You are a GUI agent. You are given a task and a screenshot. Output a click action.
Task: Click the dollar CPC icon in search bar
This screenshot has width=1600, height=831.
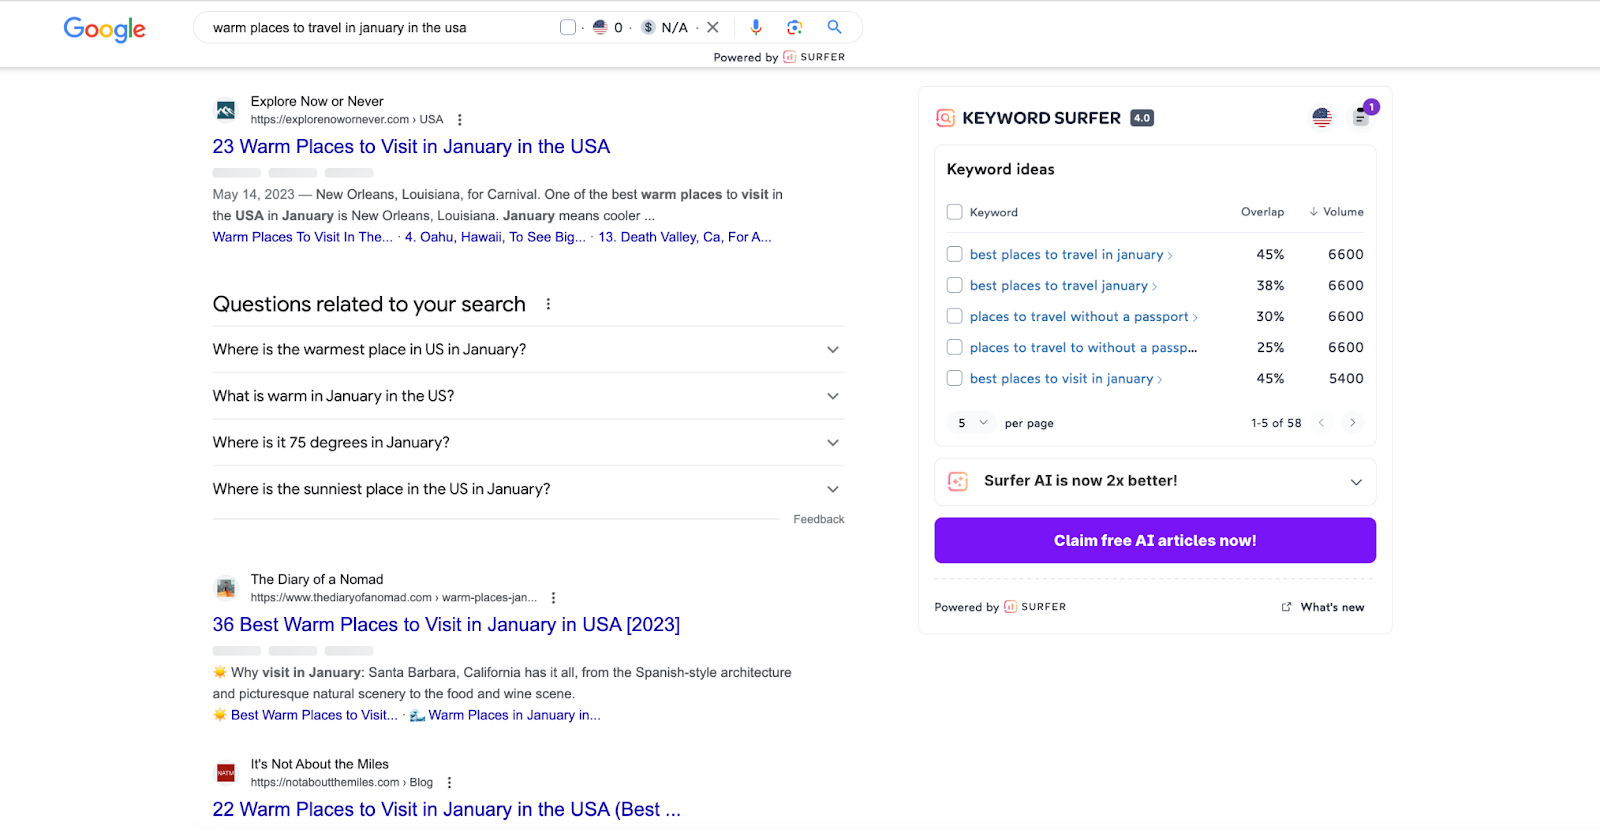click(648, 28)
